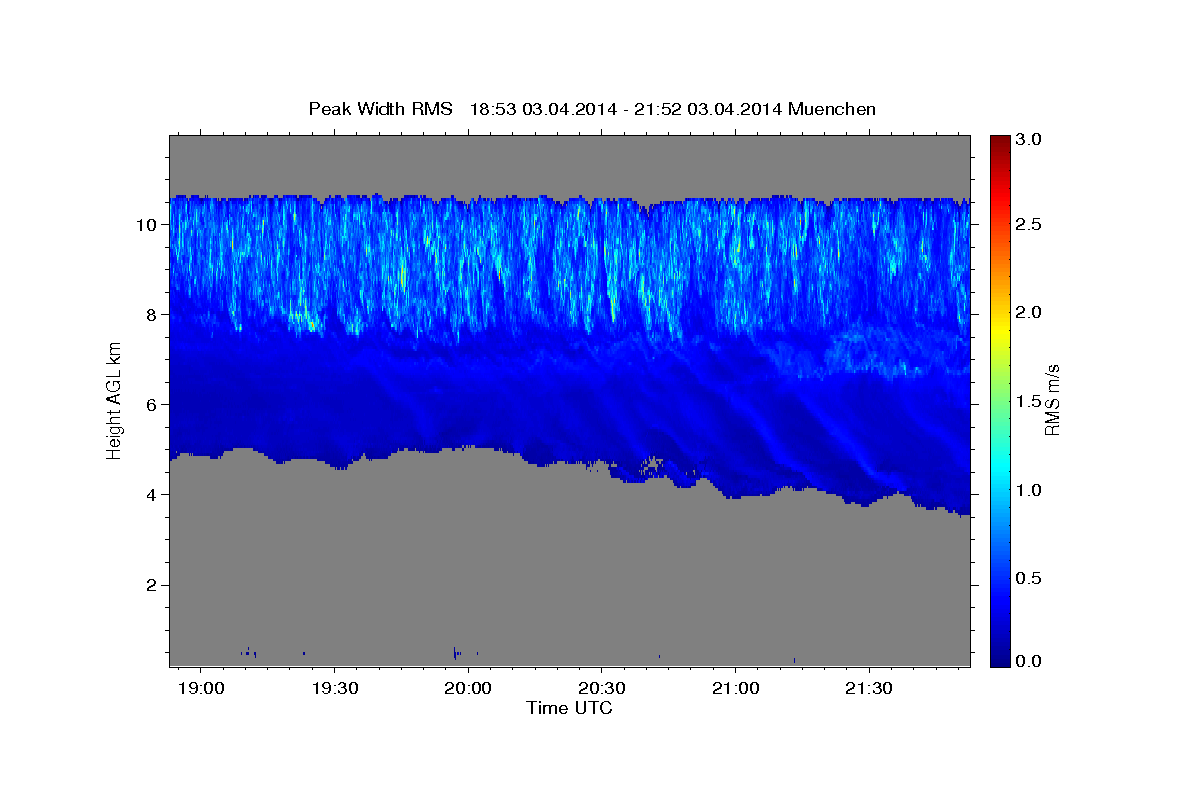Click the 'Time UTC' axis label
Image resolution: width=1200 pixels, height=800 pixels.
click(569, 708)
